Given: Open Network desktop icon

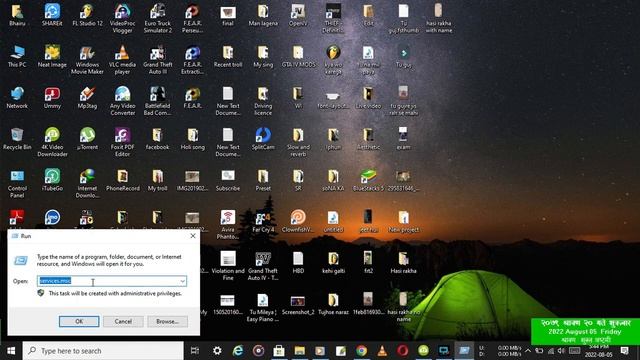Looking at the screenshot, I should pyautogui.click(x=17, y=98).
